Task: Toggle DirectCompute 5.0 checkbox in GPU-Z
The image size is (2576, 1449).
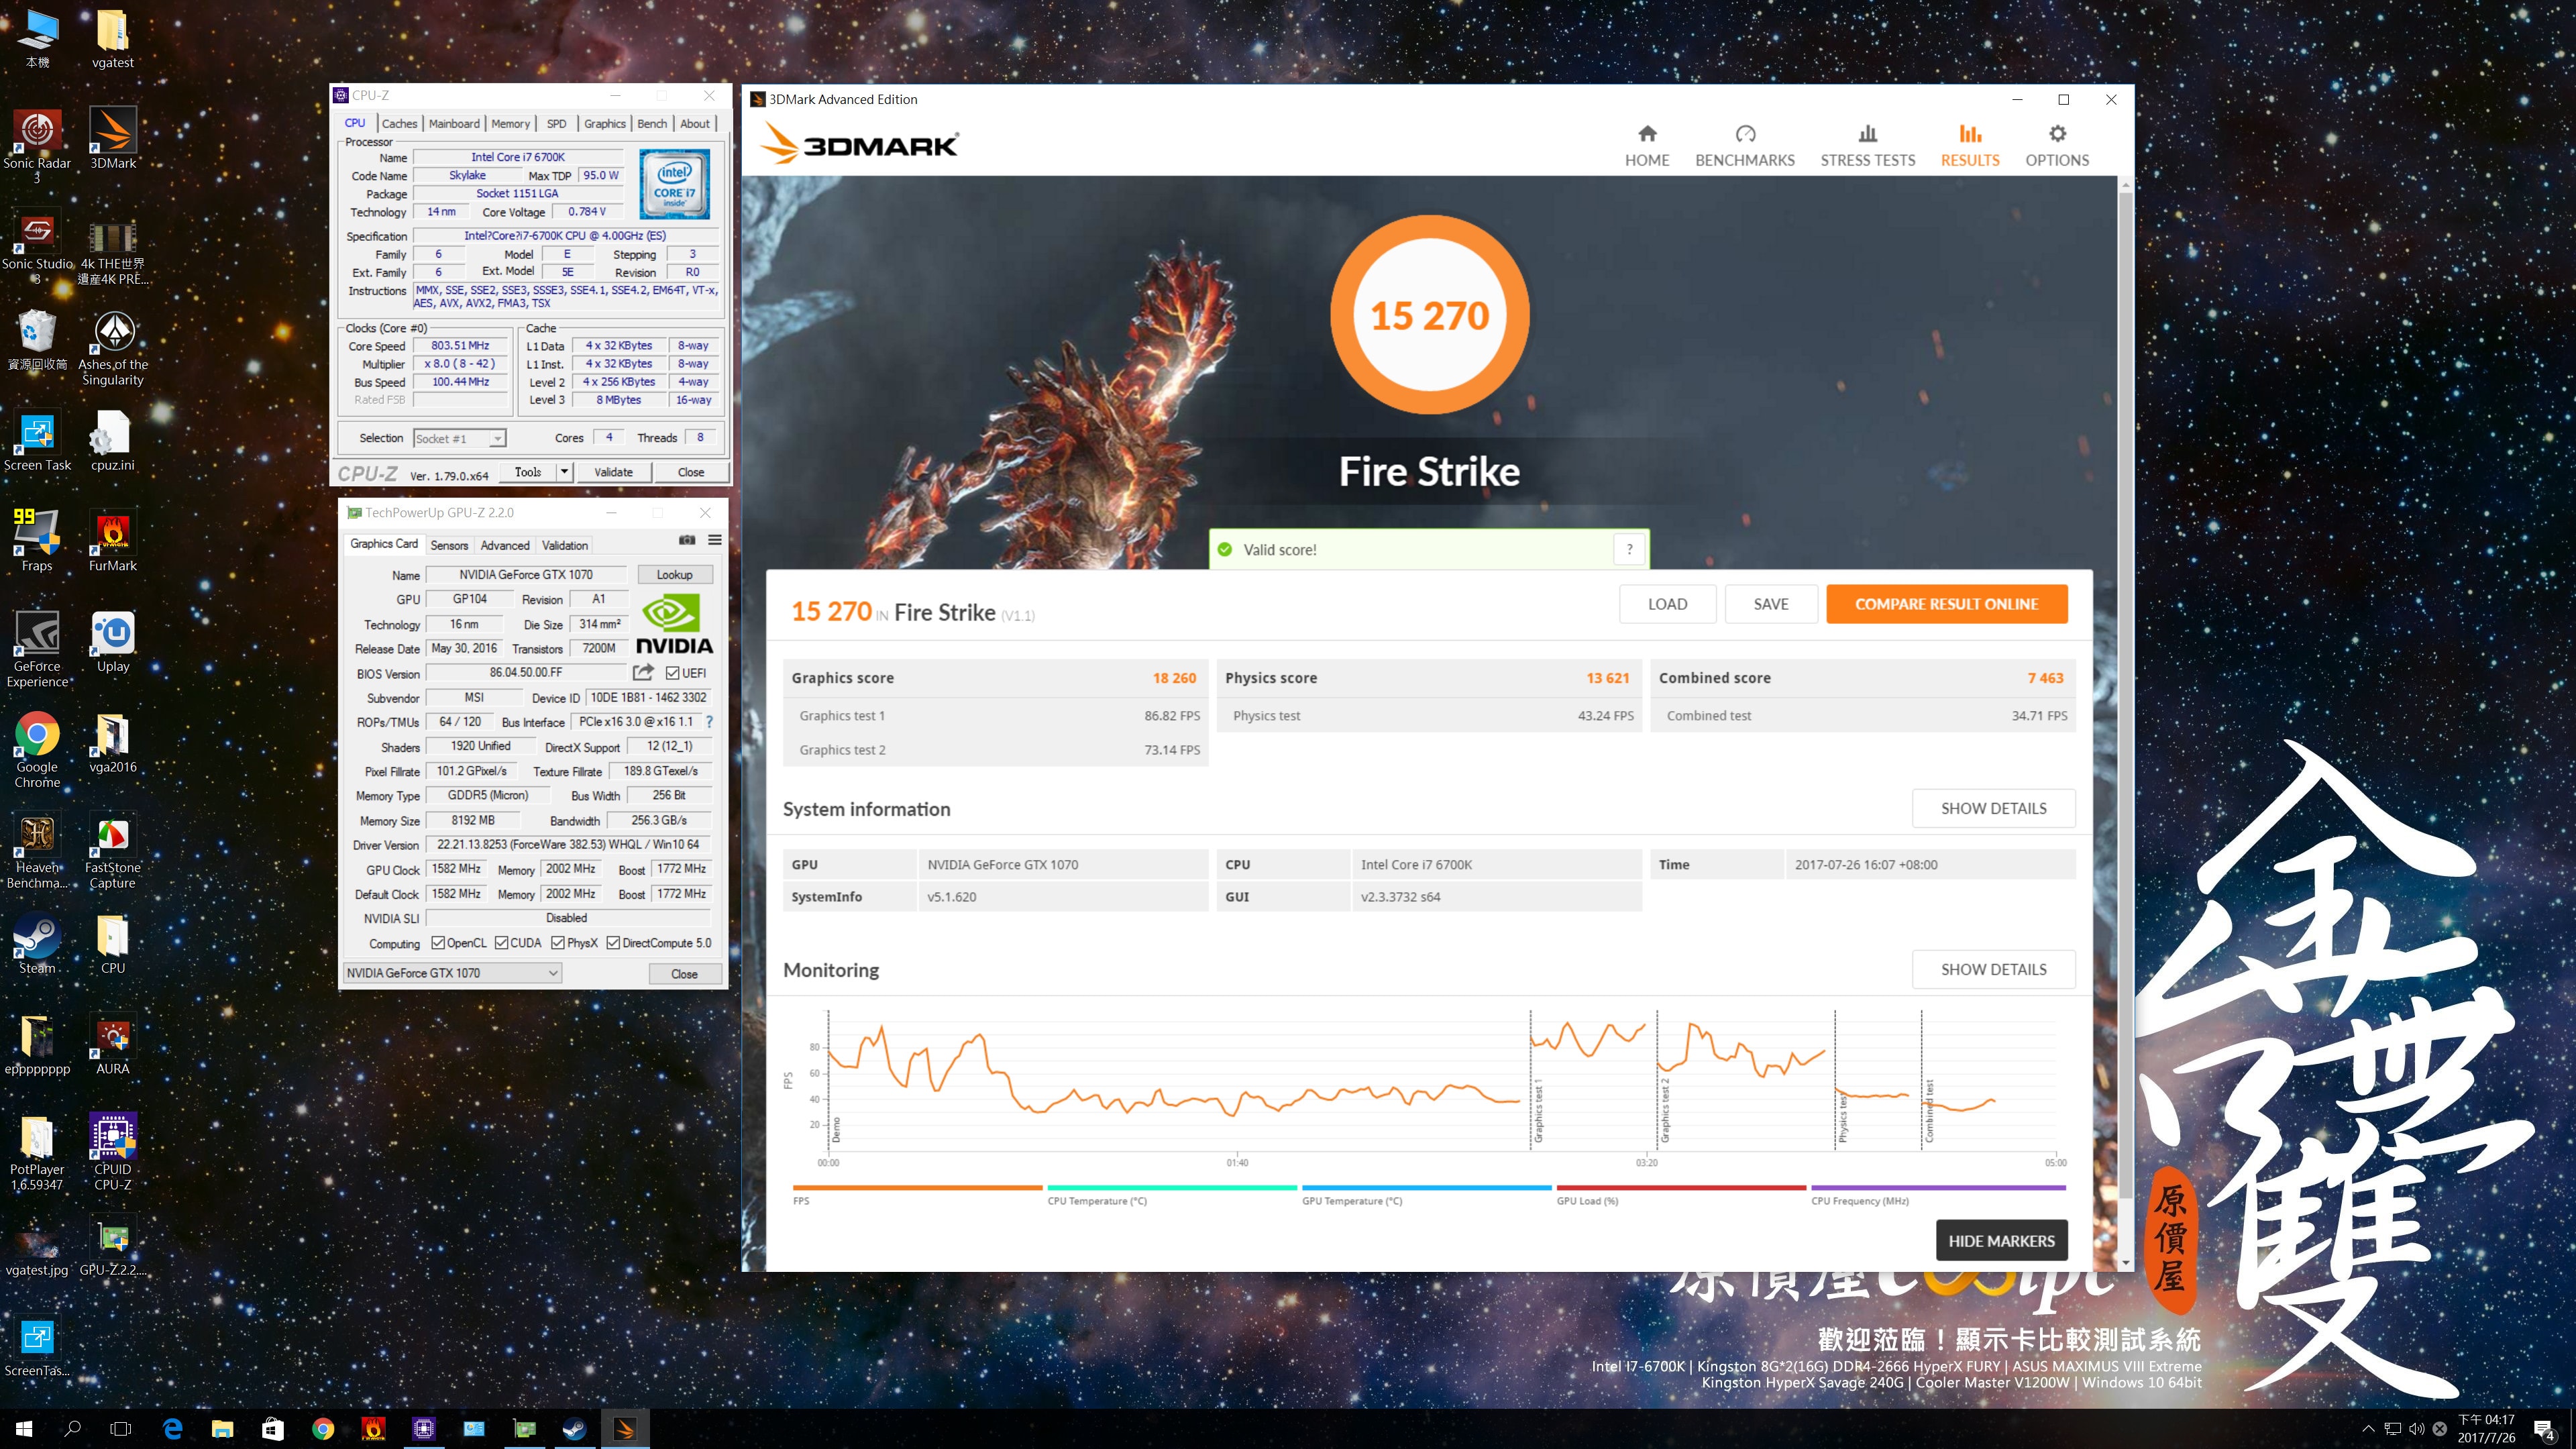Action: point(614,943)
